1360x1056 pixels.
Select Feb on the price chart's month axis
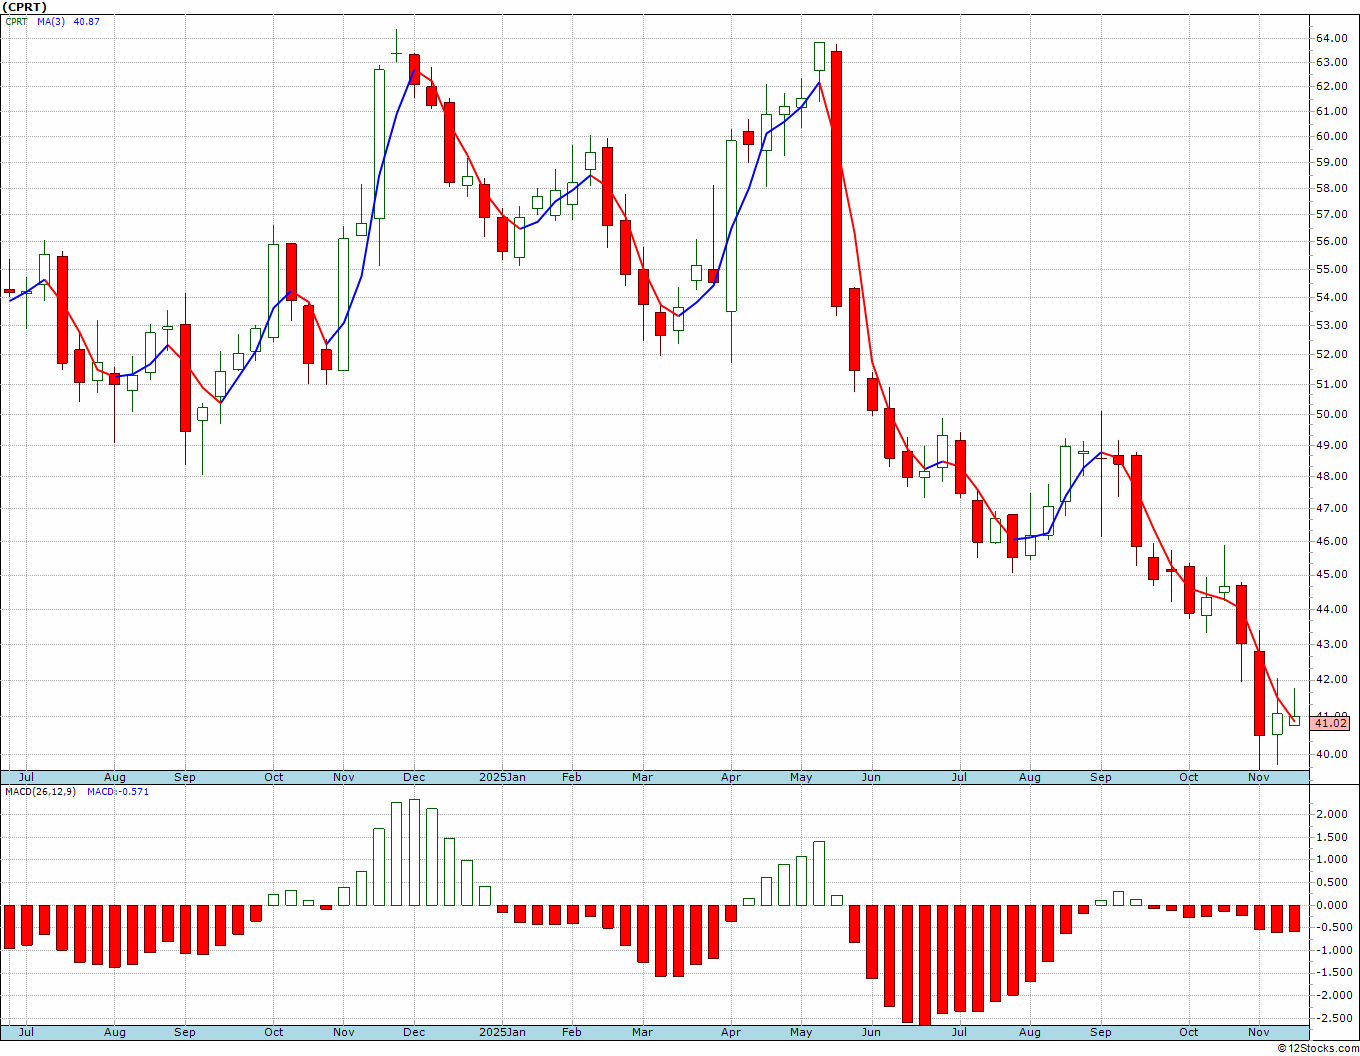point(571,777)
